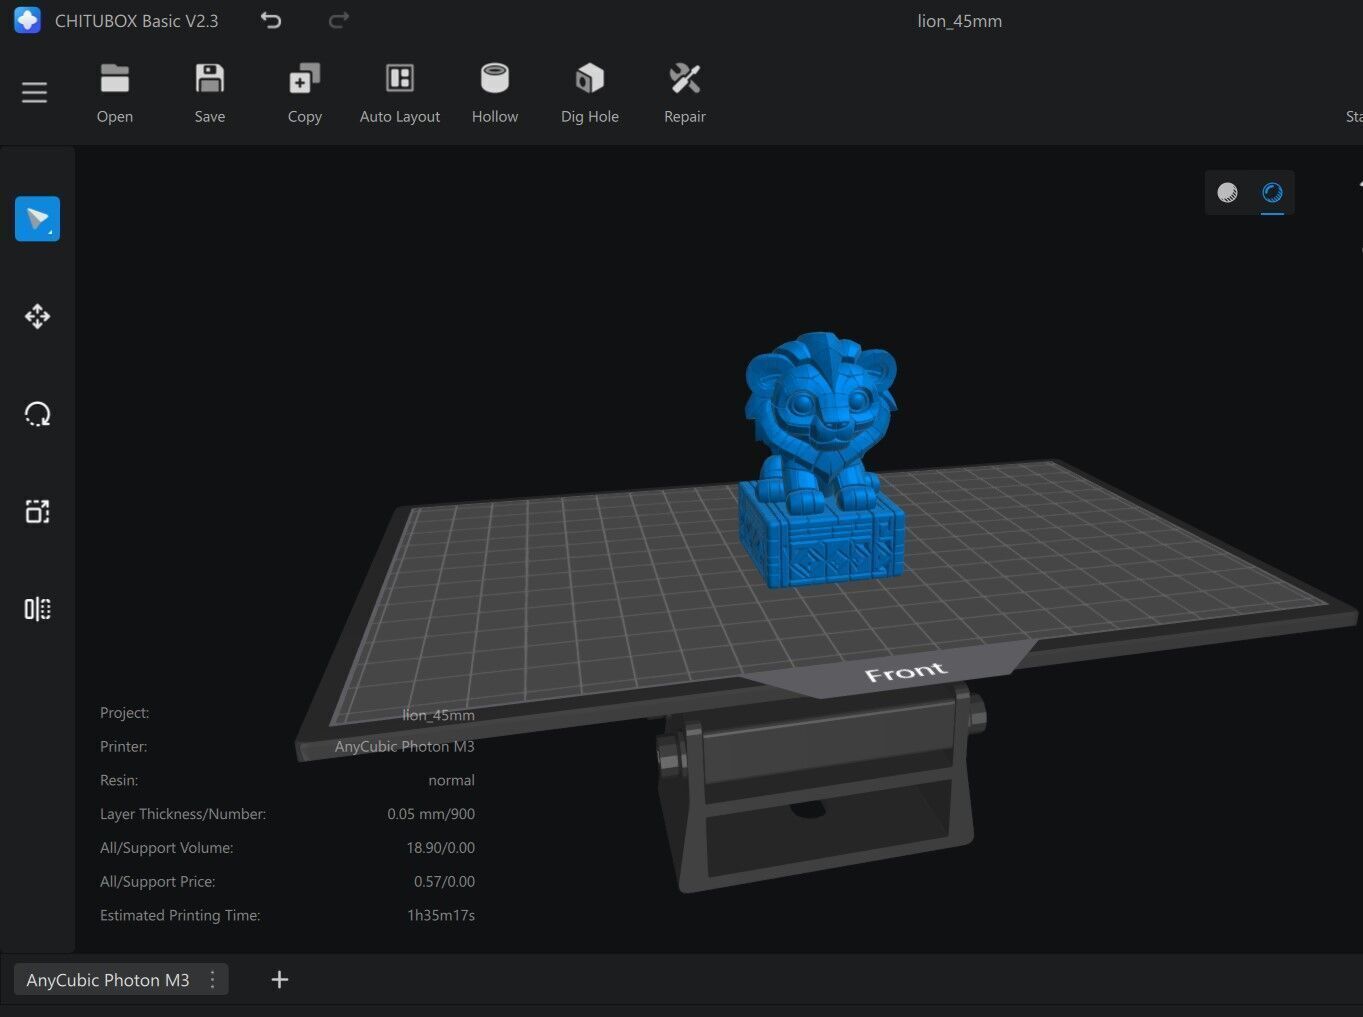Copy the selected model
The width and height of the screenshot is (1363, 1017).
click(305, 78)
